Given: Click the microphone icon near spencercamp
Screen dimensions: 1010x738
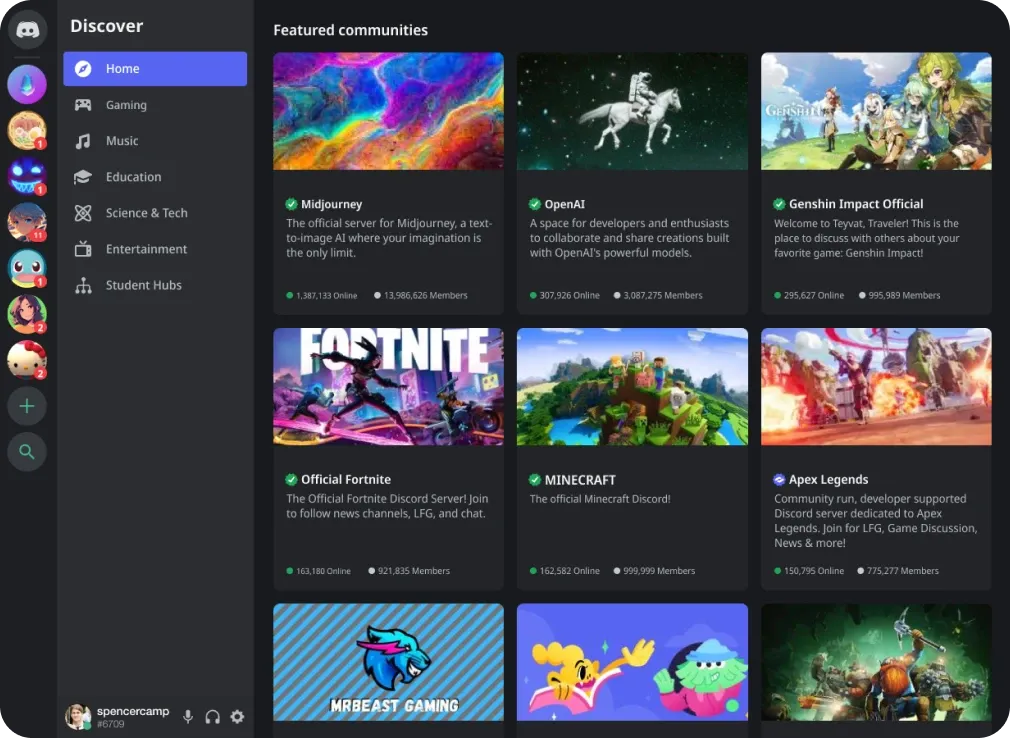Looking at the screenshot, I should pos(188,717).
